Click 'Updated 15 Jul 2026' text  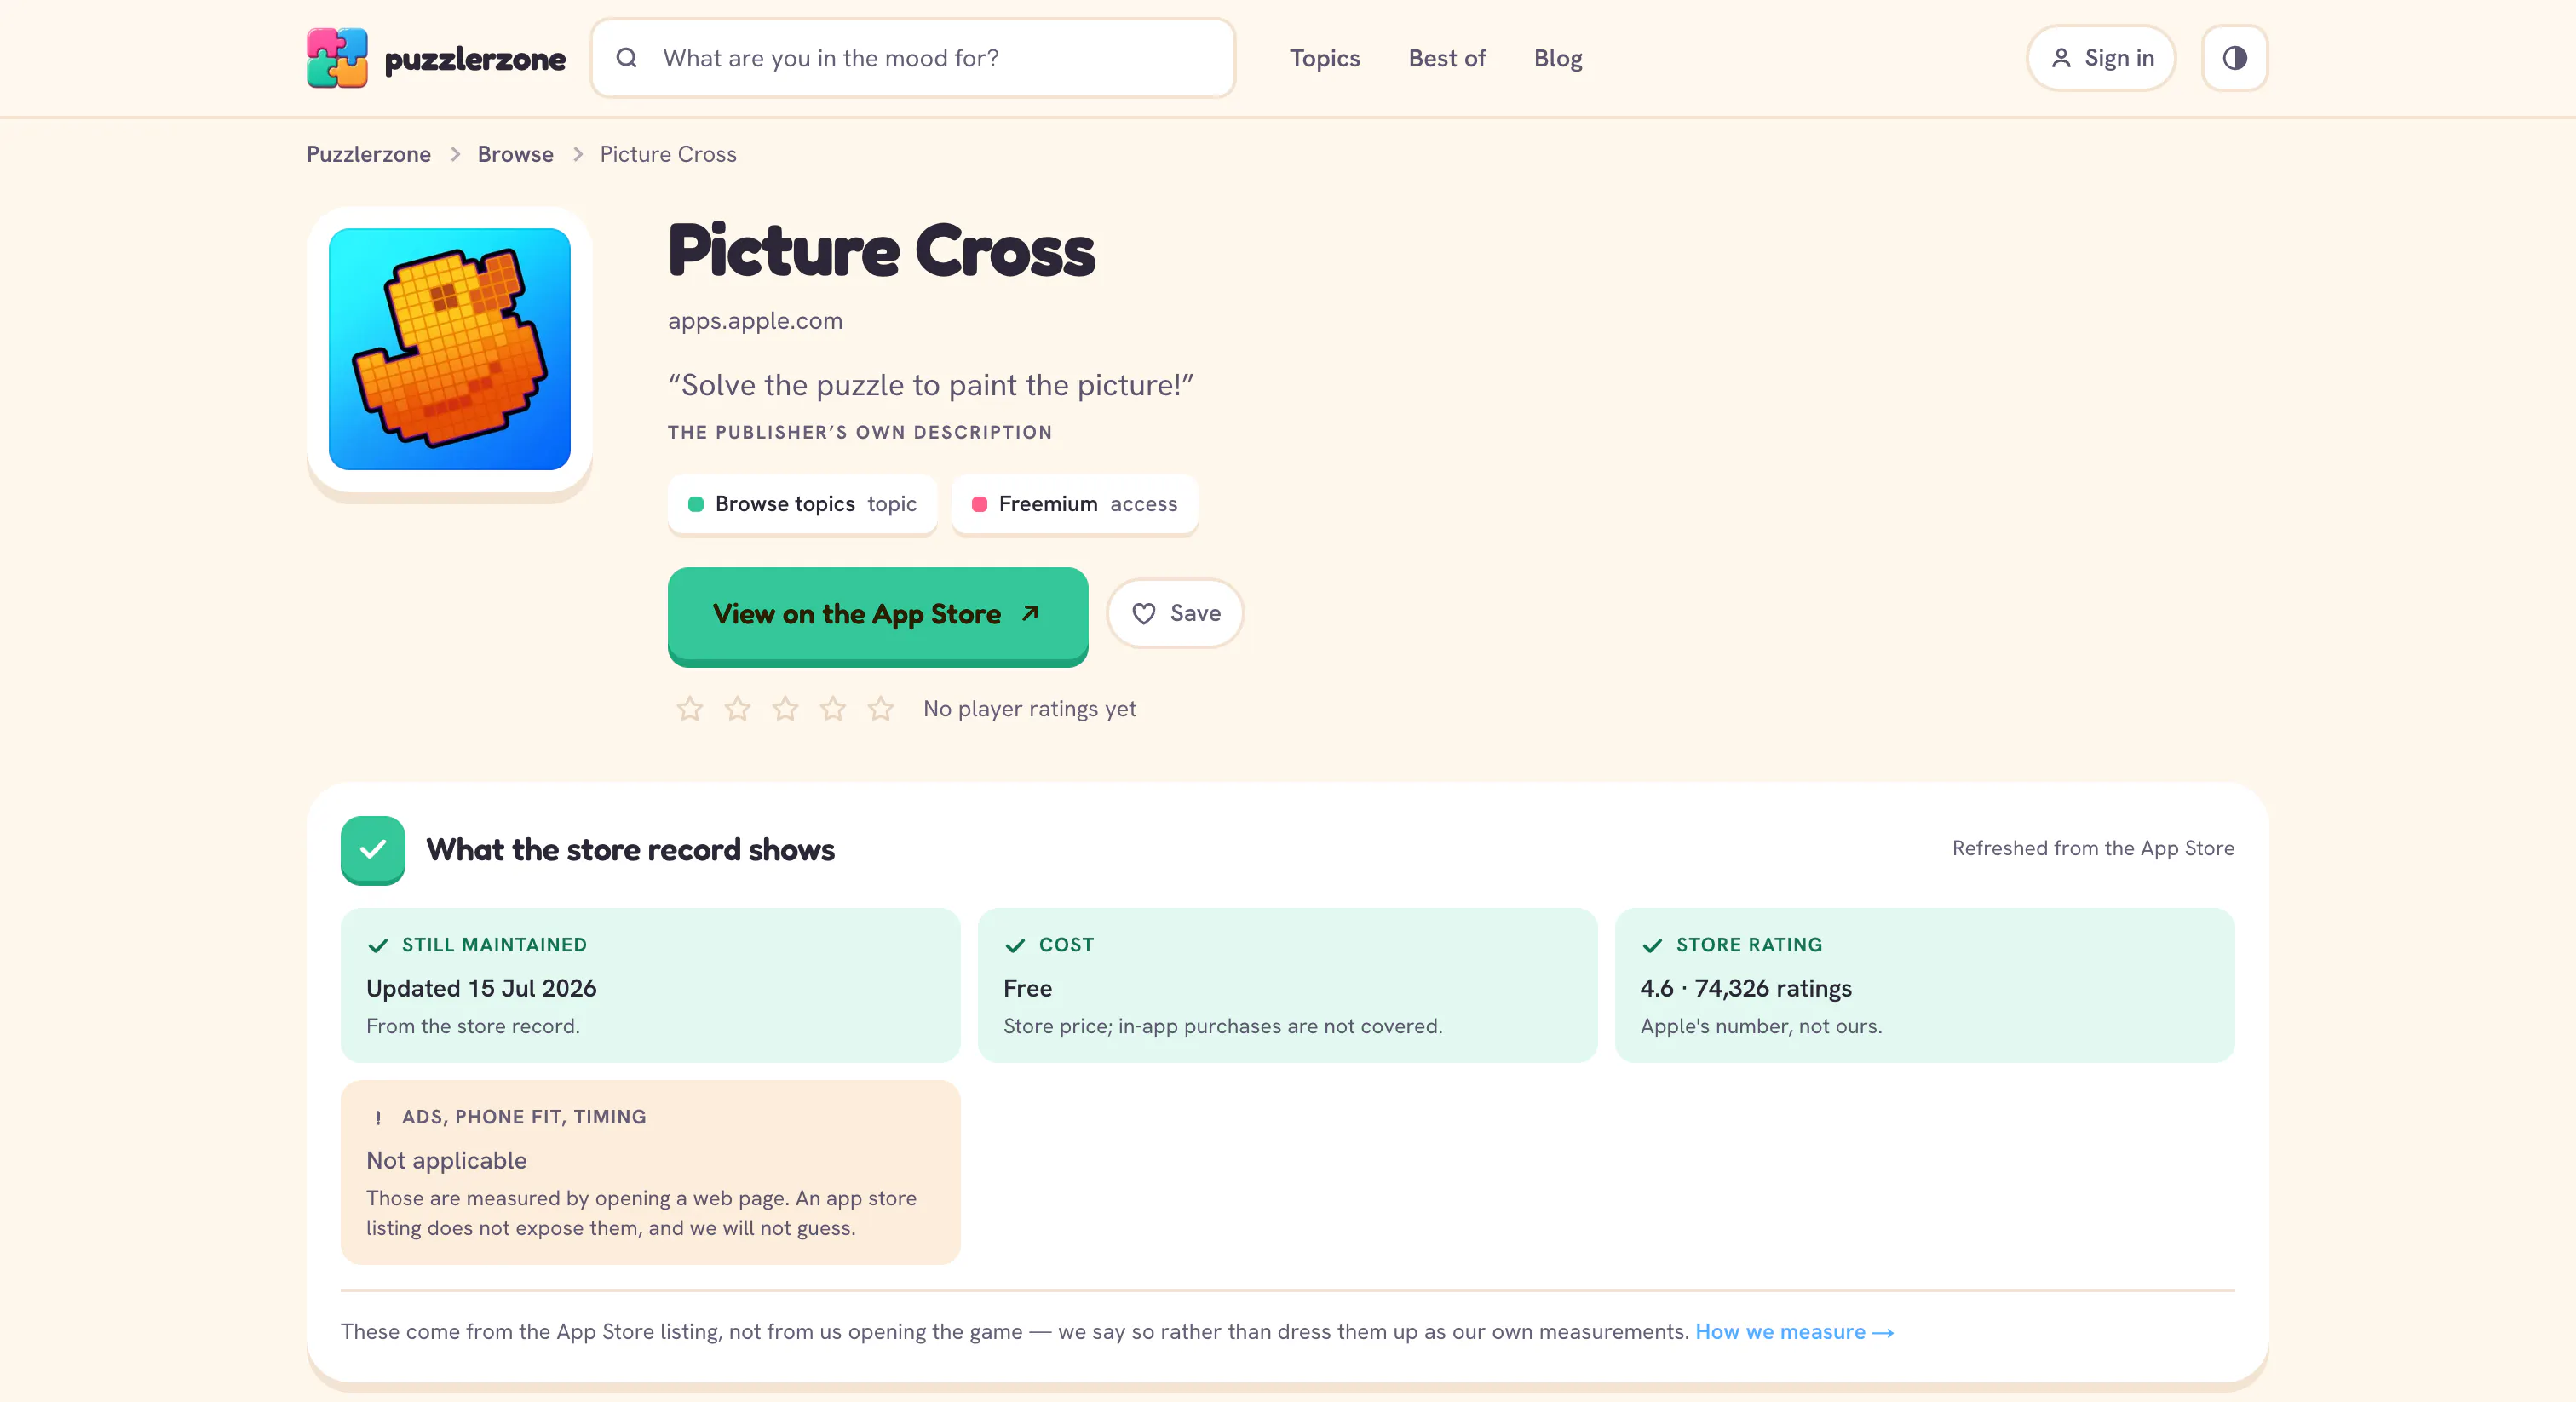point(481,988)
